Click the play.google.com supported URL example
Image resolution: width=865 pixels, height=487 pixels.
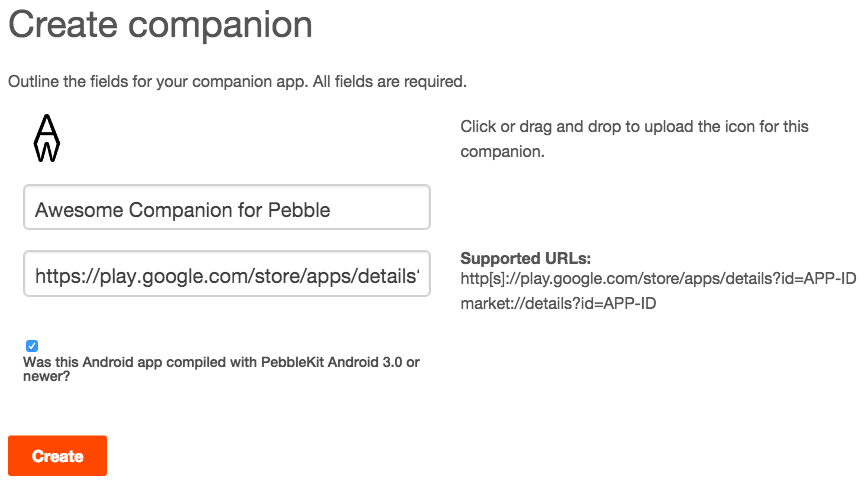click(x=658, y=277)
